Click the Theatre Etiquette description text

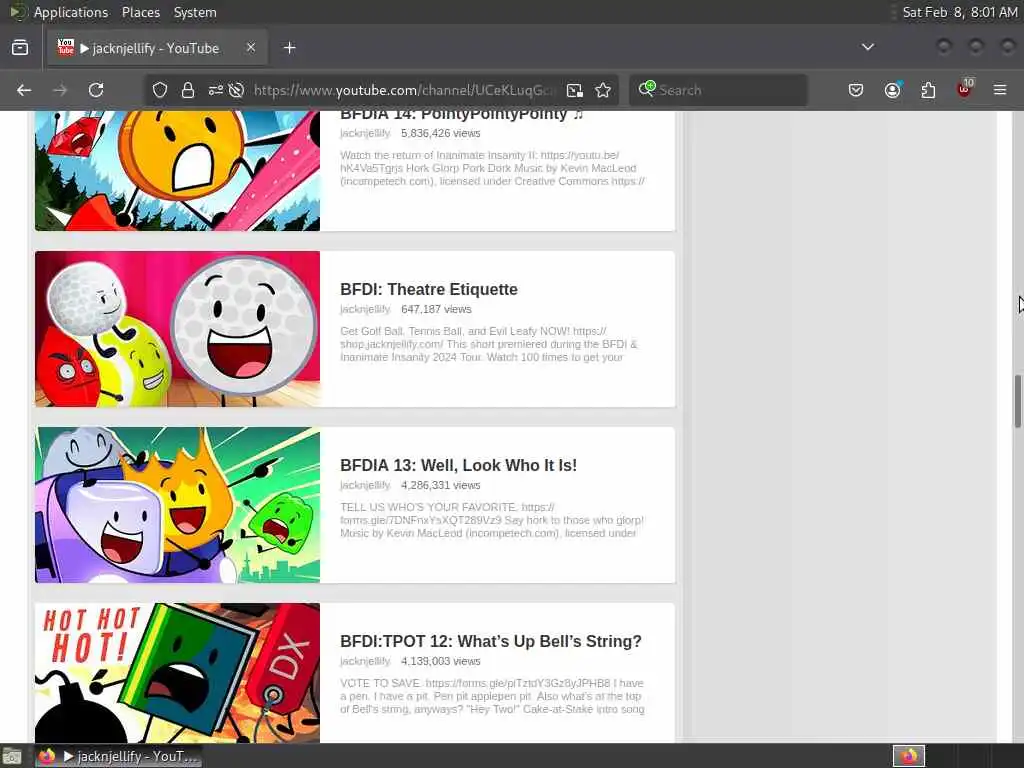(x=488, y=344)
